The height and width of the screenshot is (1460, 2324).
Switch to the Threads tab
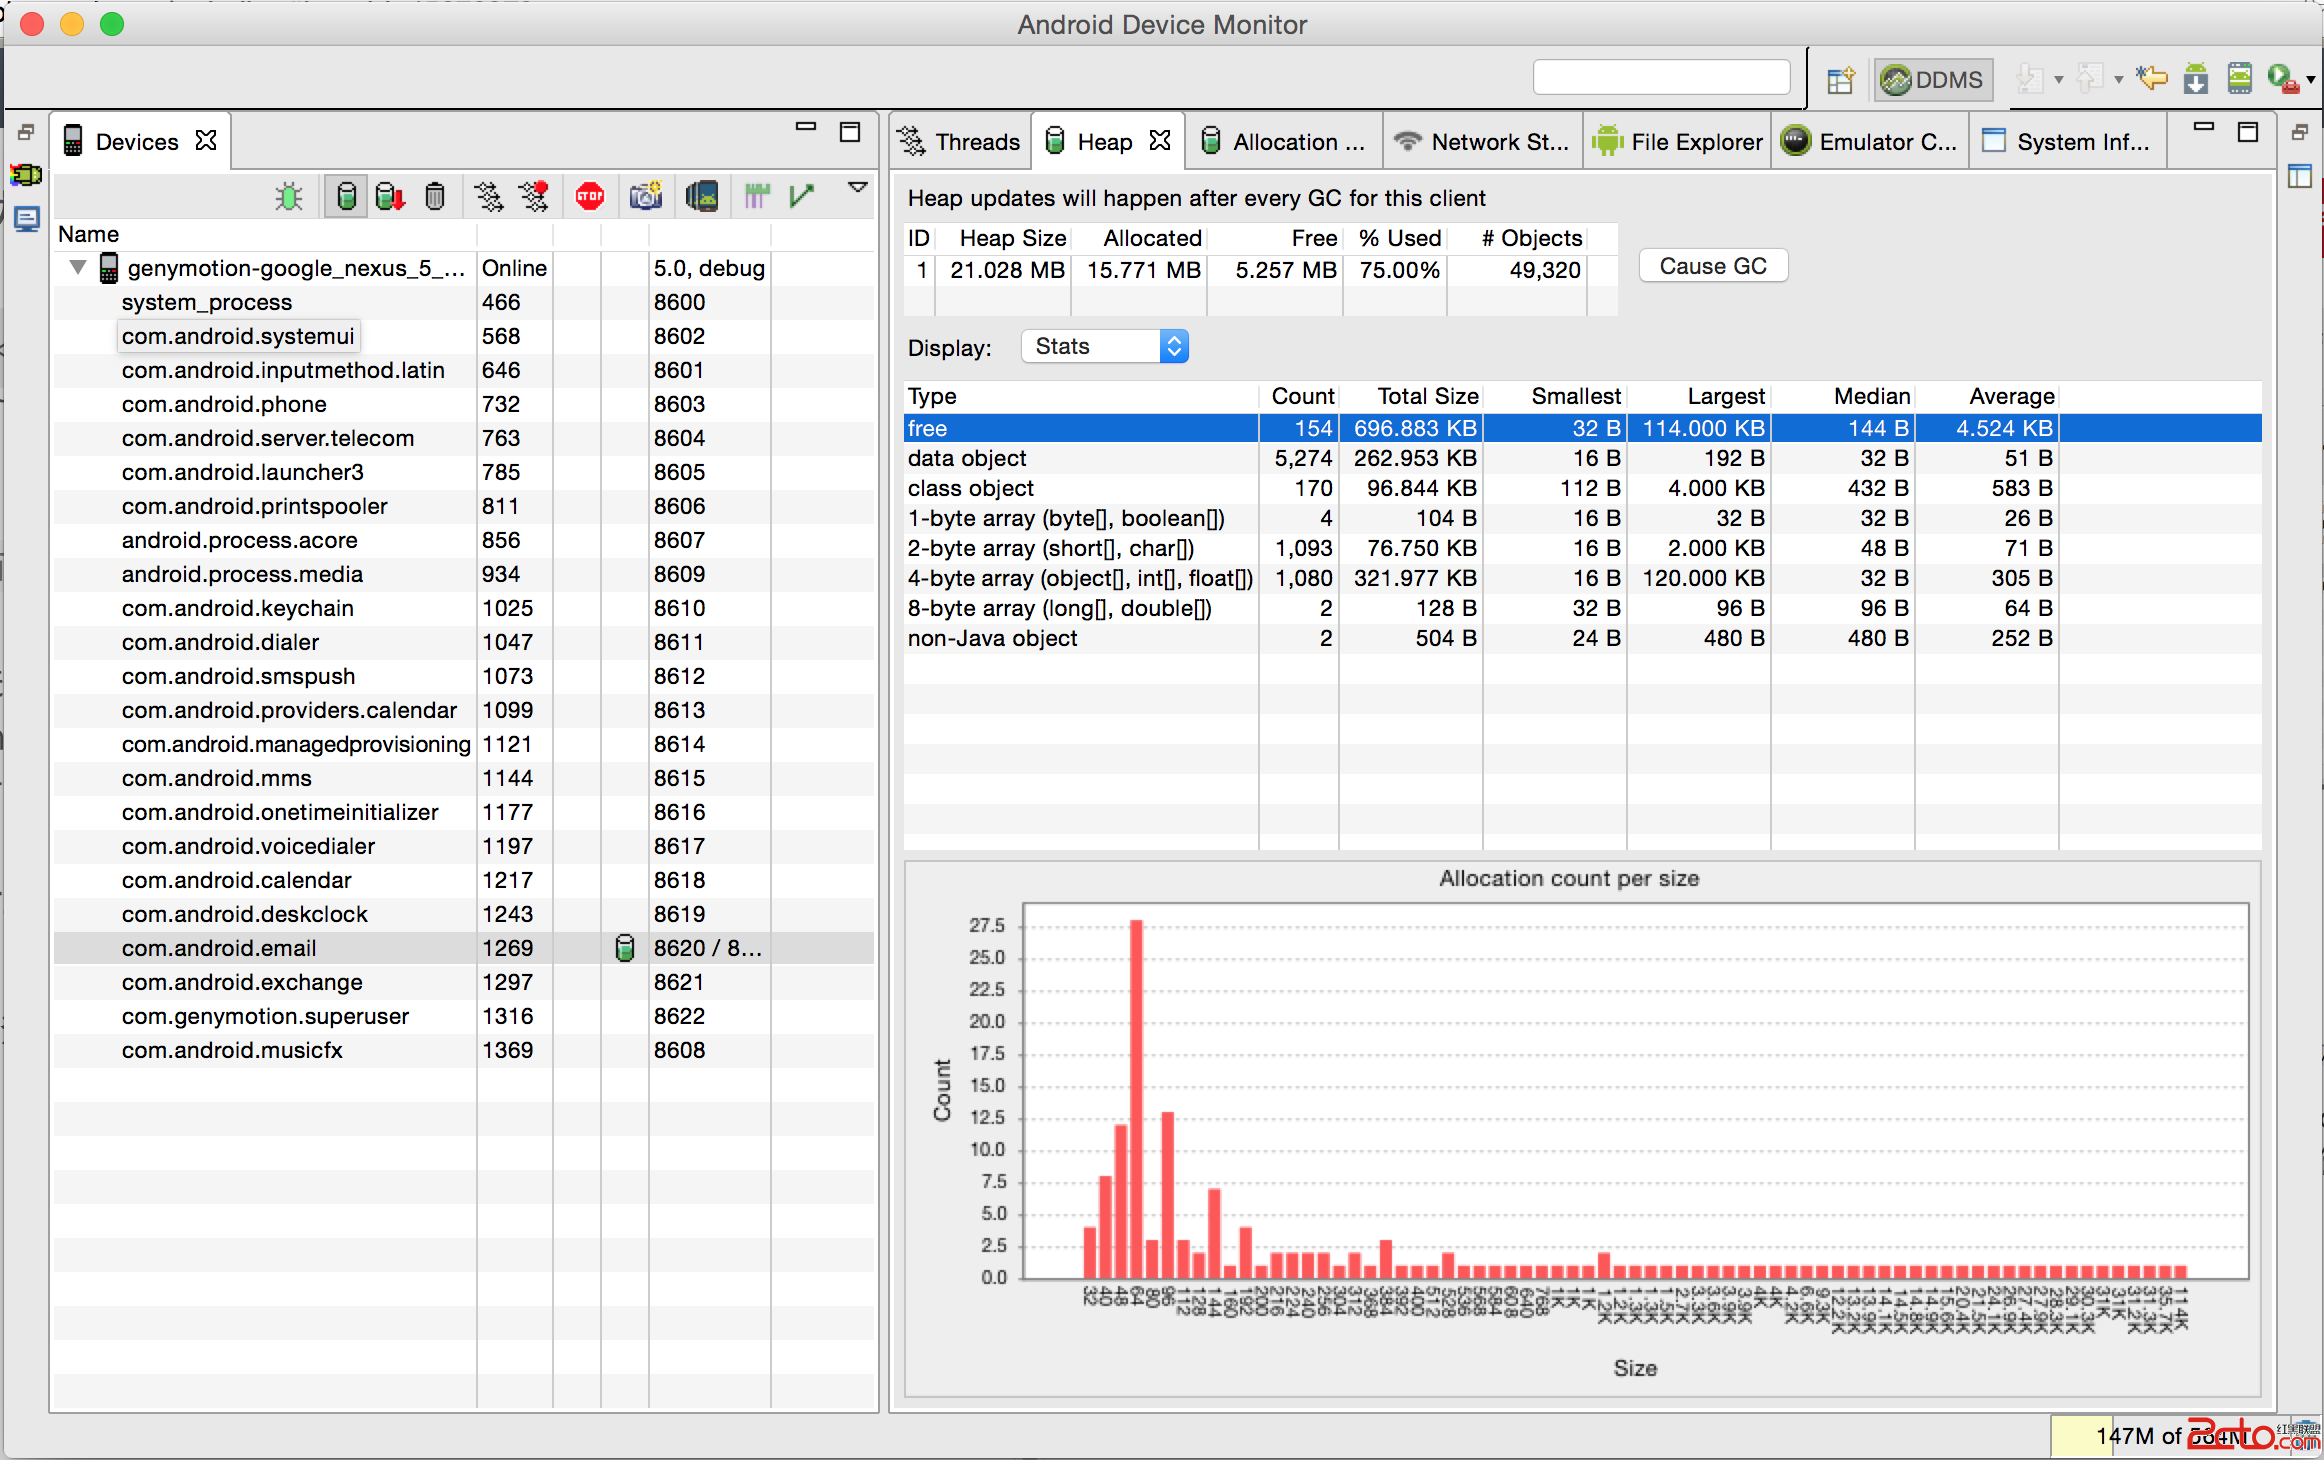click(x=960, y=142)
